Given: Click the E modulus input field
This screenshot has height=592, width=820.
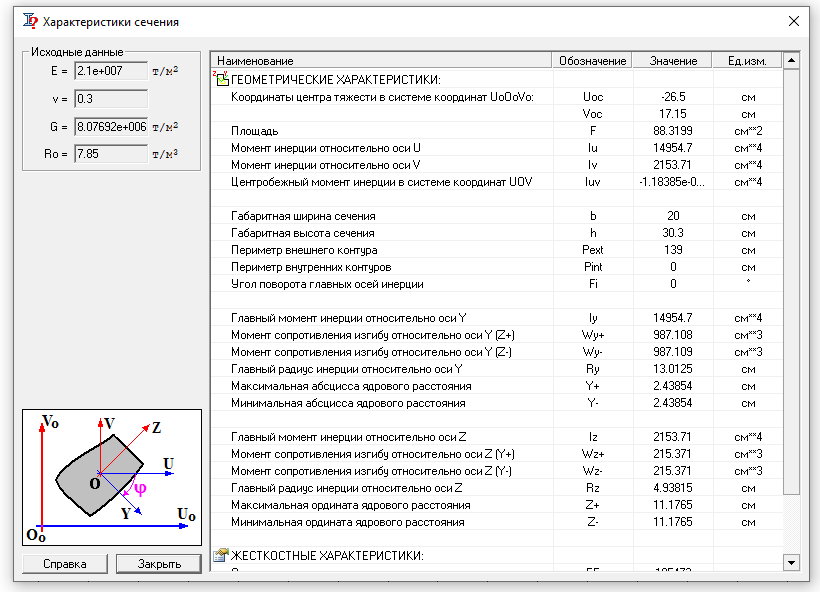Looking at the screenshot, I should pos(111,71).
